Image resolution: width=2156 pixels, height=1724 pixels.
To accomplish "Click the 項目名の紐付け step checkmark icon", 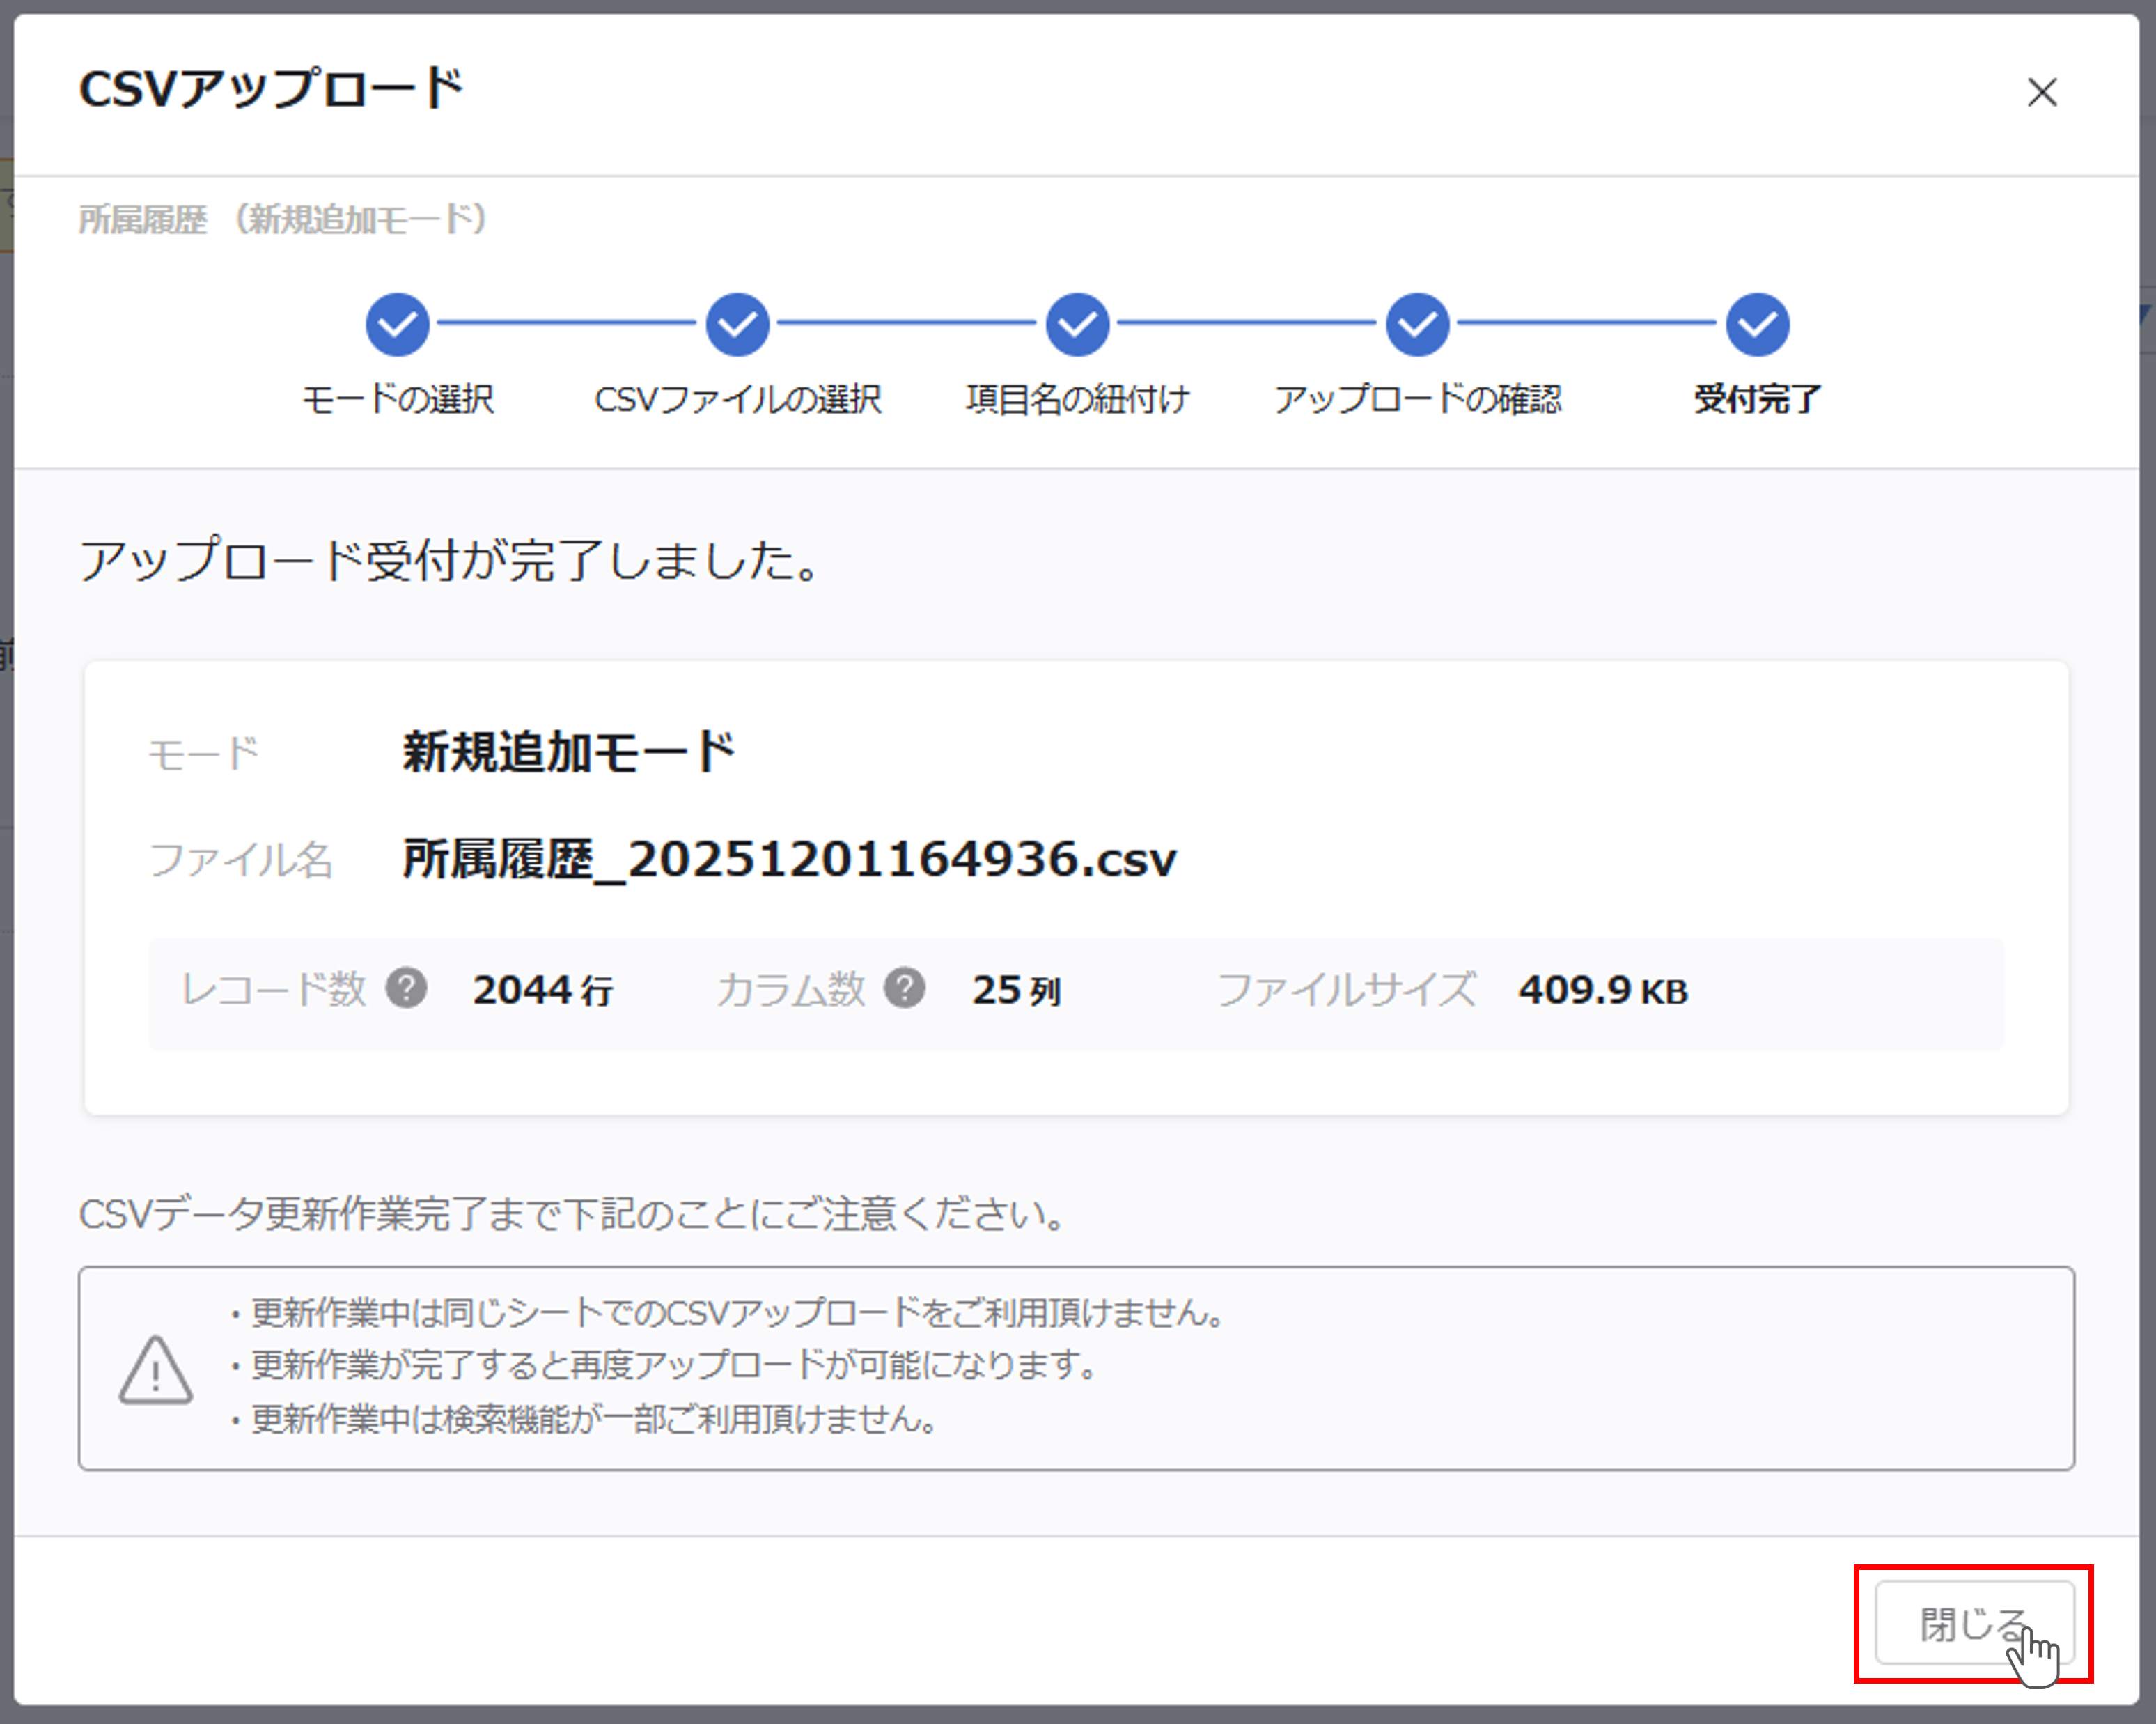I will [x=1077, y=324].
